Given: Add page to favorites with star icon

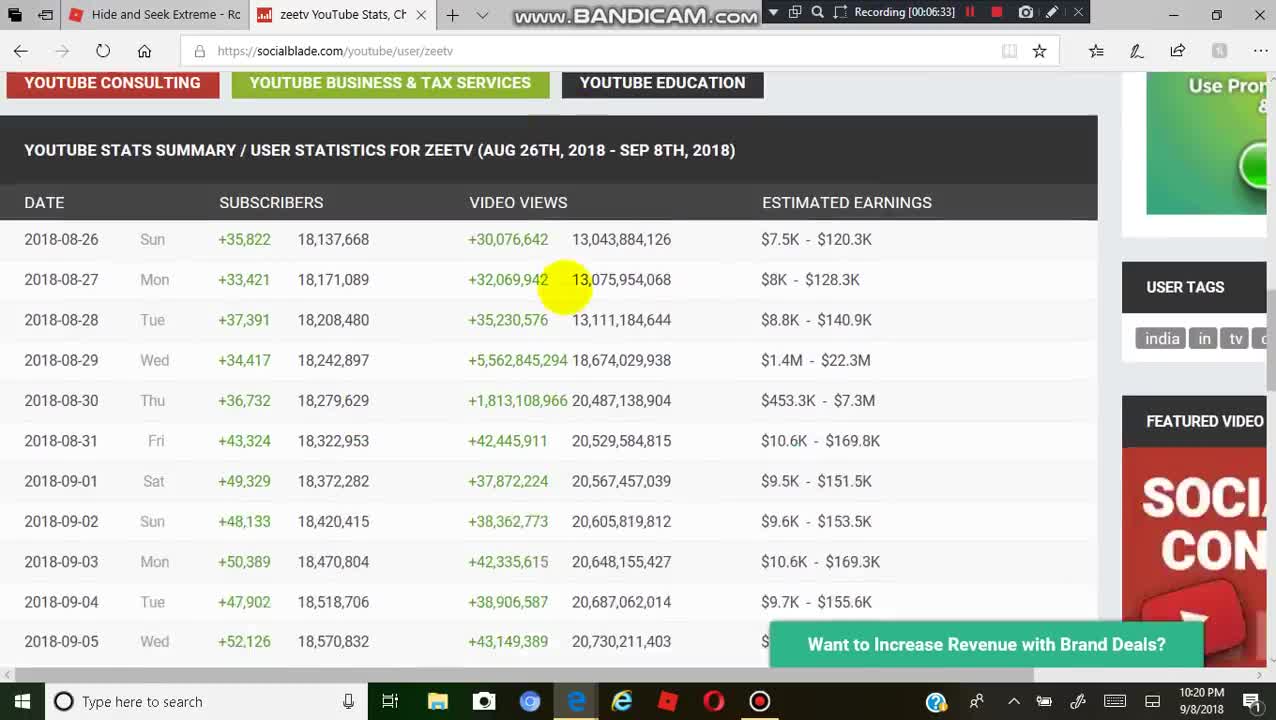Looking at the screenshot, I should point(1039,51).
